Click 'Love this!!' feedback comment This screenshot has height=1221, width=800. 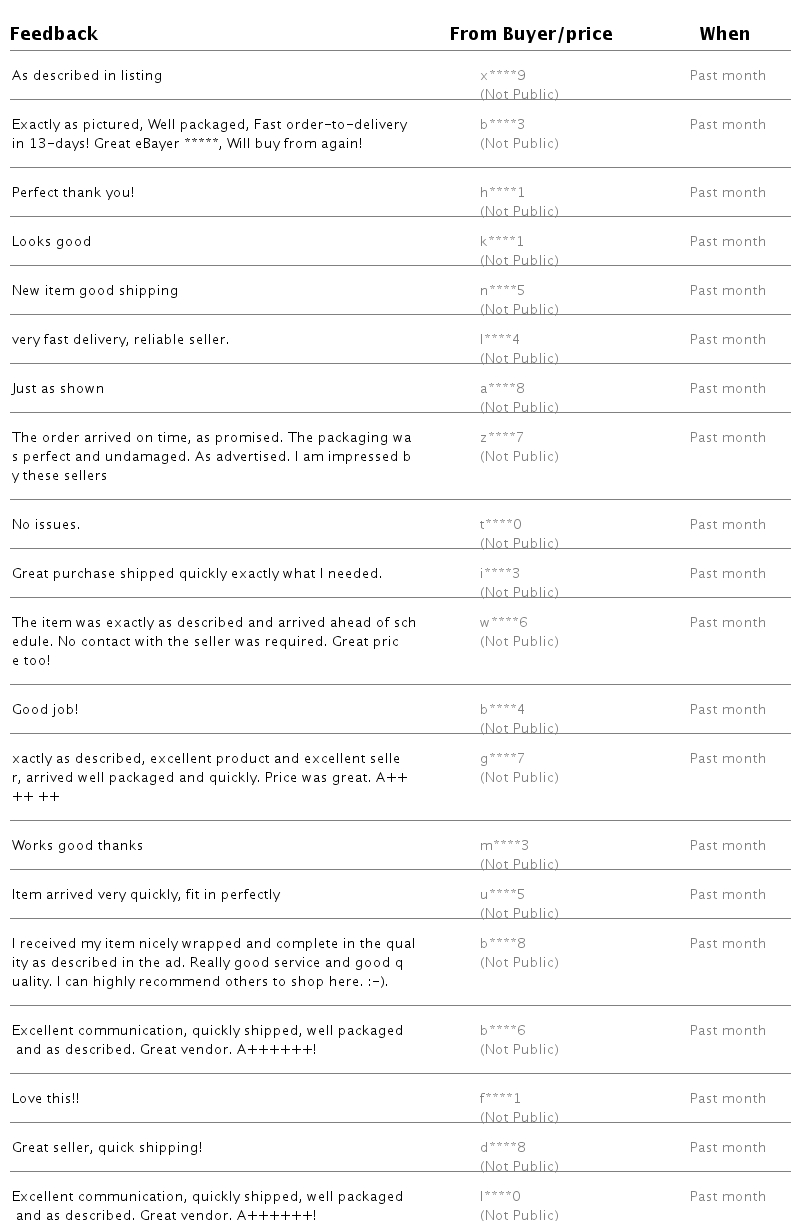tap(45, 1099)
